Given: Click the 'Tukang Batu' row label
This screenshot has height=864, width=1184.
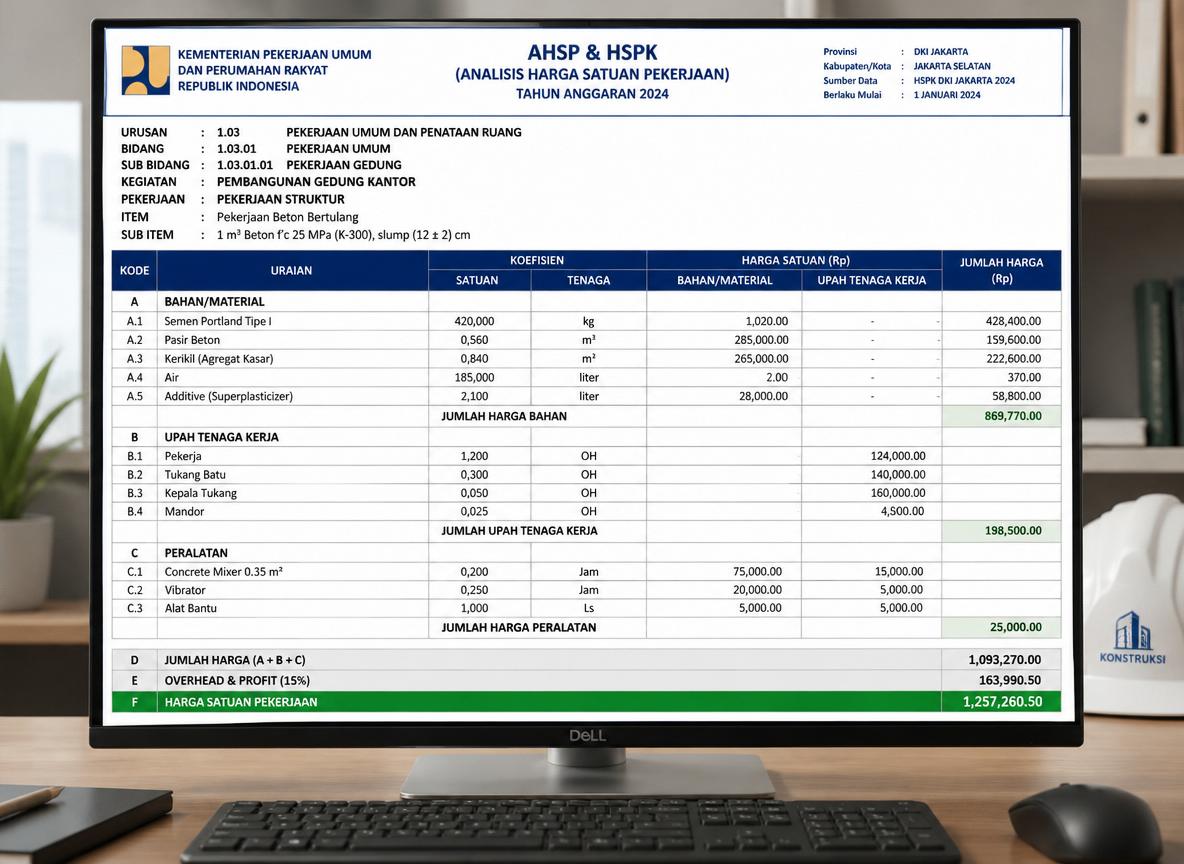Looking at the screenshot, I should 195,474.
